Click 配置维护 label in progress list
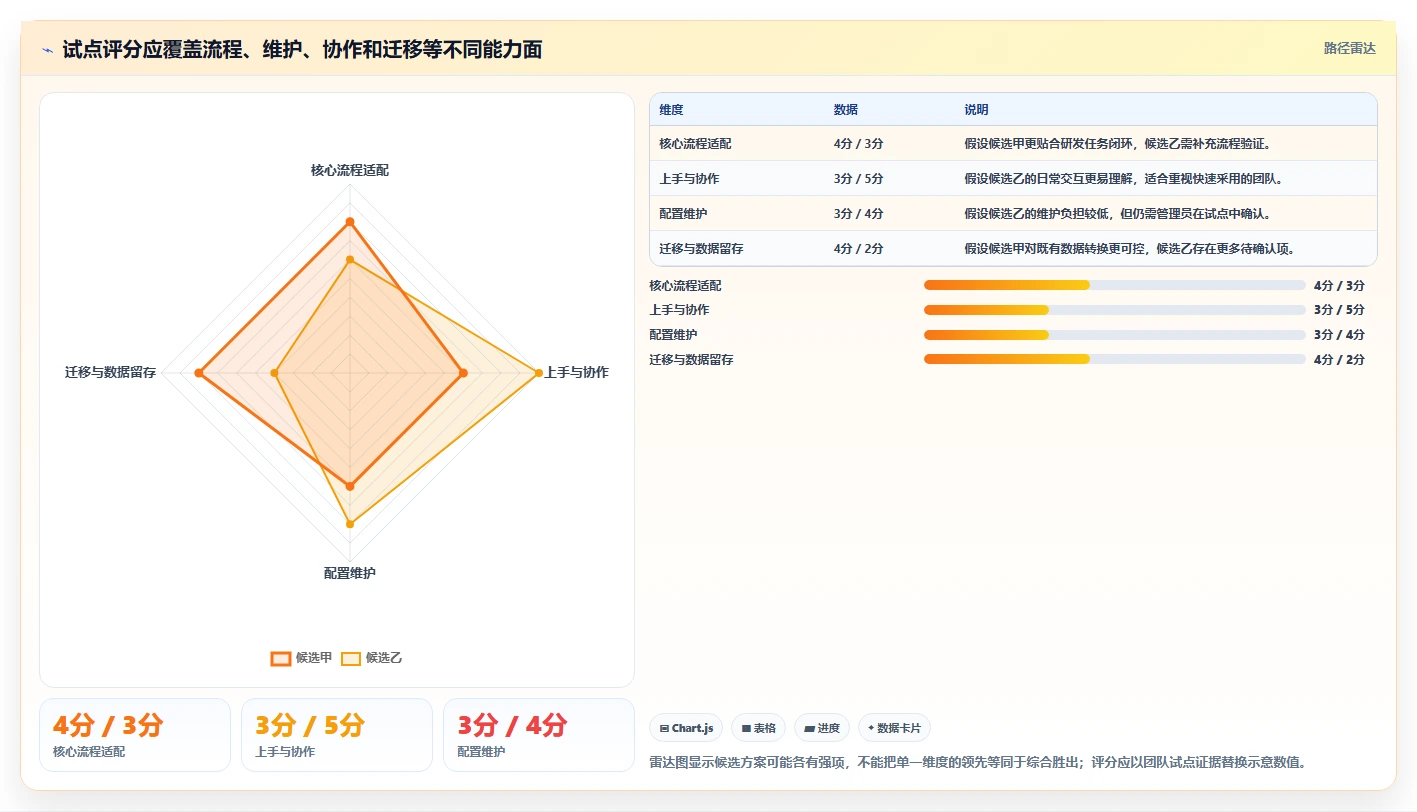This screenshot has height=812, width=1417. 673,335
